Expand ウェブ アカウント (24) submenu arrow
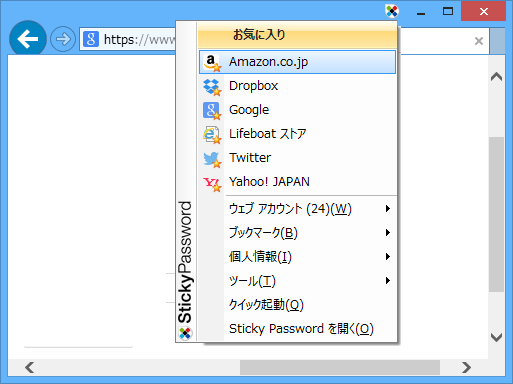This screenshot has height=384, width=513. point(388,209)
